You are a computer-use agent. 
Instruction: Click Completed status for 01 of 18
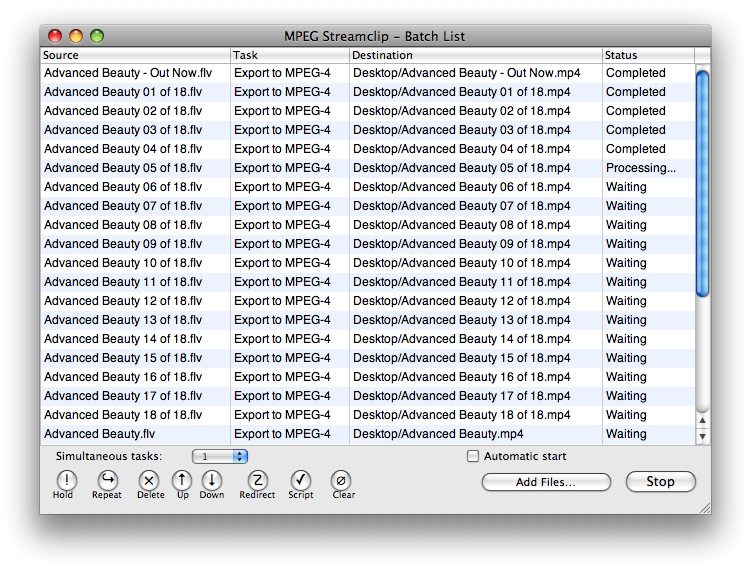point(636,92)
